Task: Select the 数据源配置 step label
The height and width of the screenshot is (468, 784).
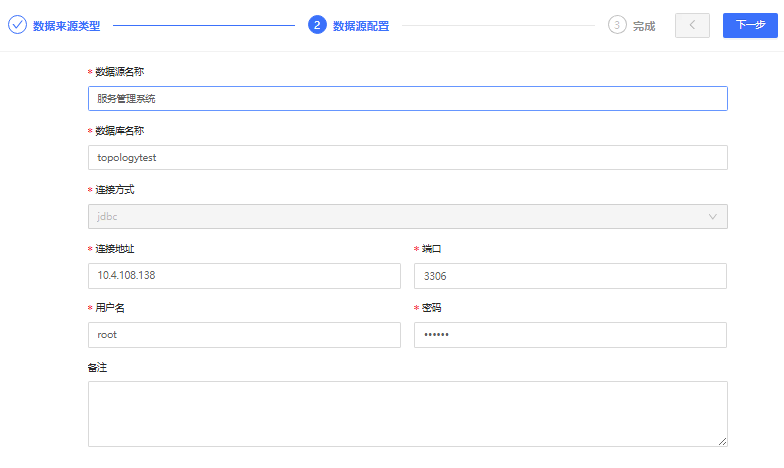Action: click(x=361, y=26)
